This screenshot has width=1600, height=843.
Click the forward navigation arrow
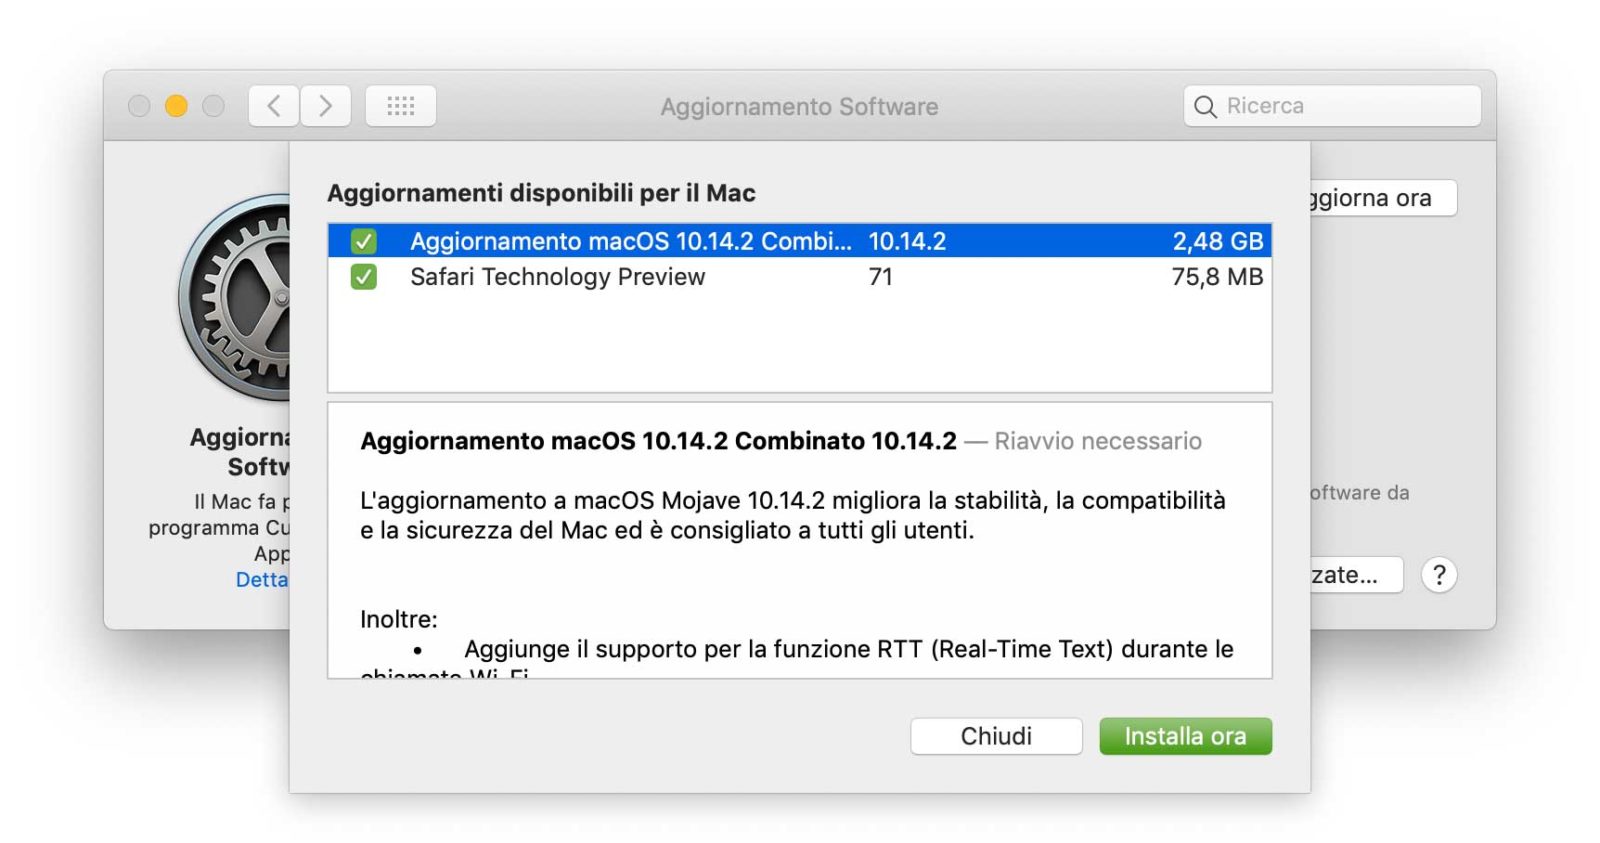pos(326,105)
